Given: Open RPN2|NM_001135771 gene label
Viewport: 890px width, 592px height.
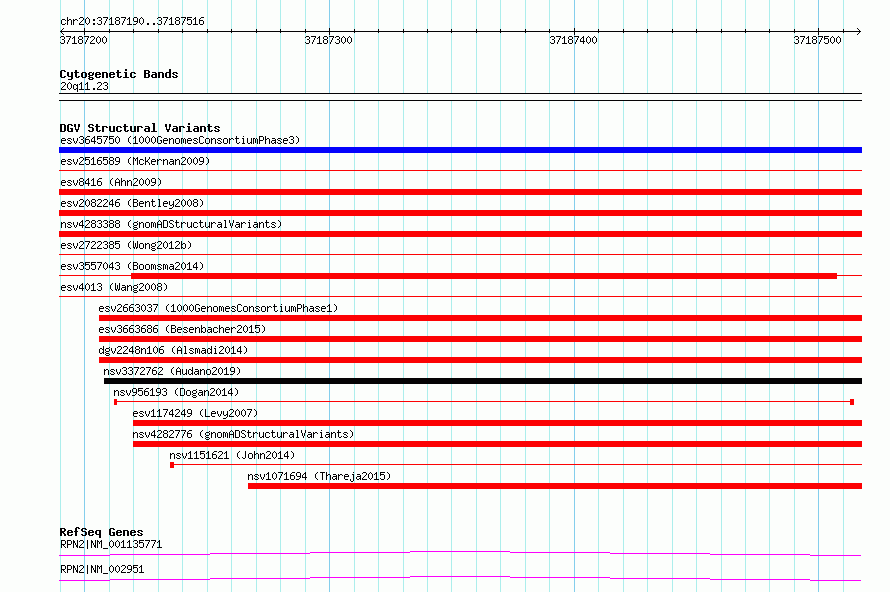Looking at the screenshot, I should [111, 544].
